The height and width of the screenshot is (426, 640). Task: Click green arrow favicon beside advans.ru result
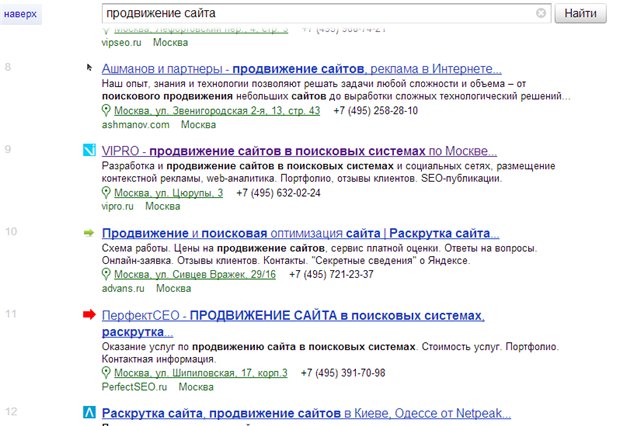click(x=89, y=233)
